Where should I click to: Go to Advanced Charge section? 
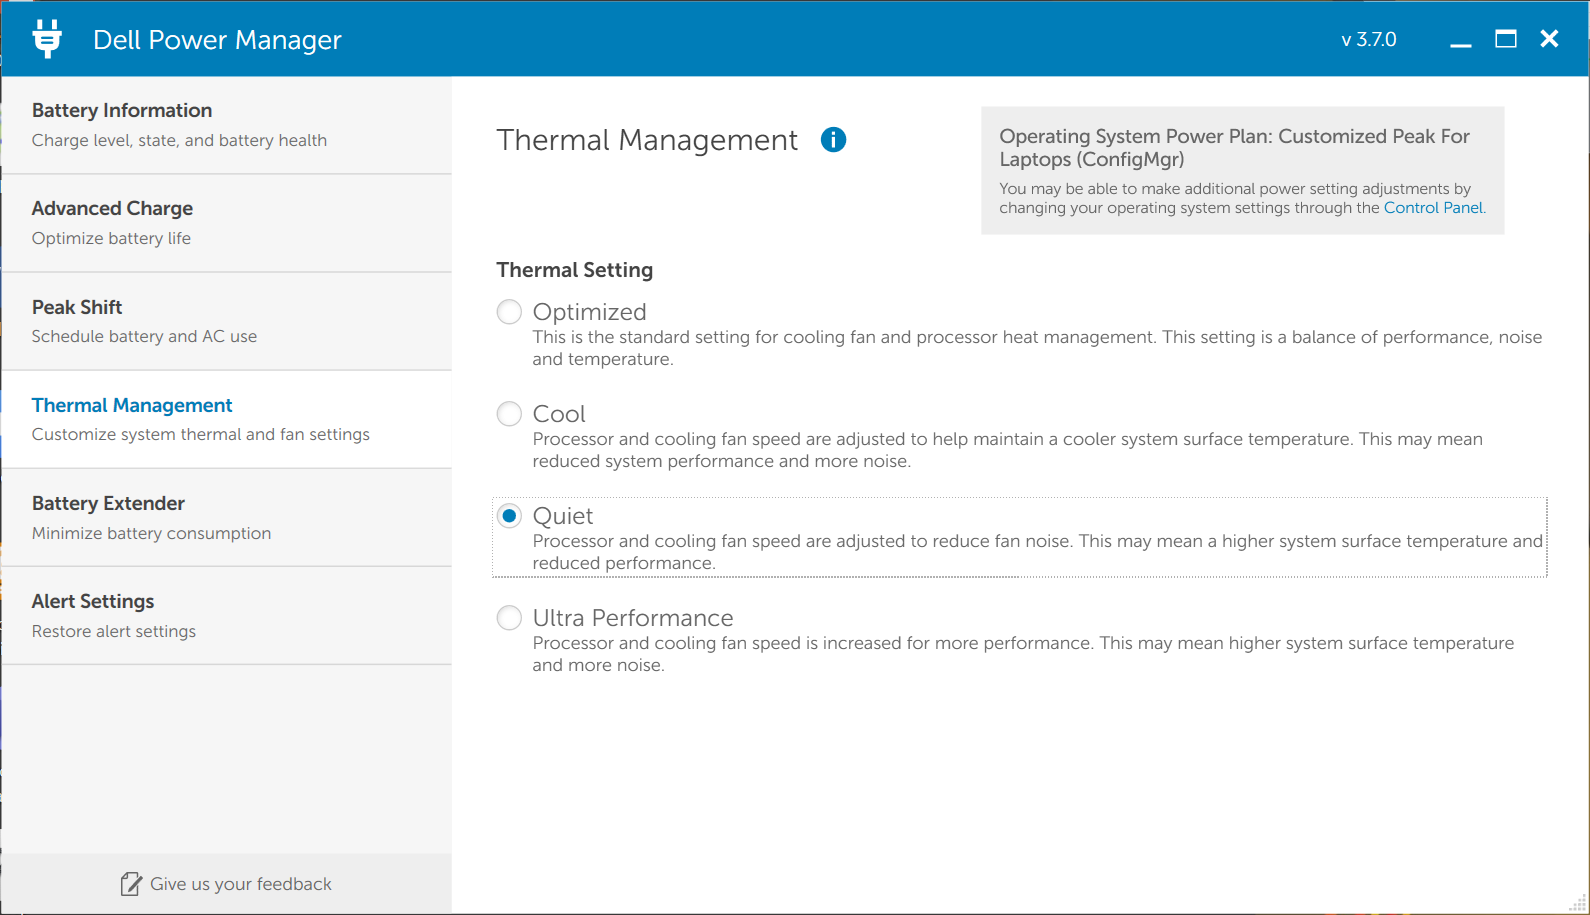tap(227, 223)
